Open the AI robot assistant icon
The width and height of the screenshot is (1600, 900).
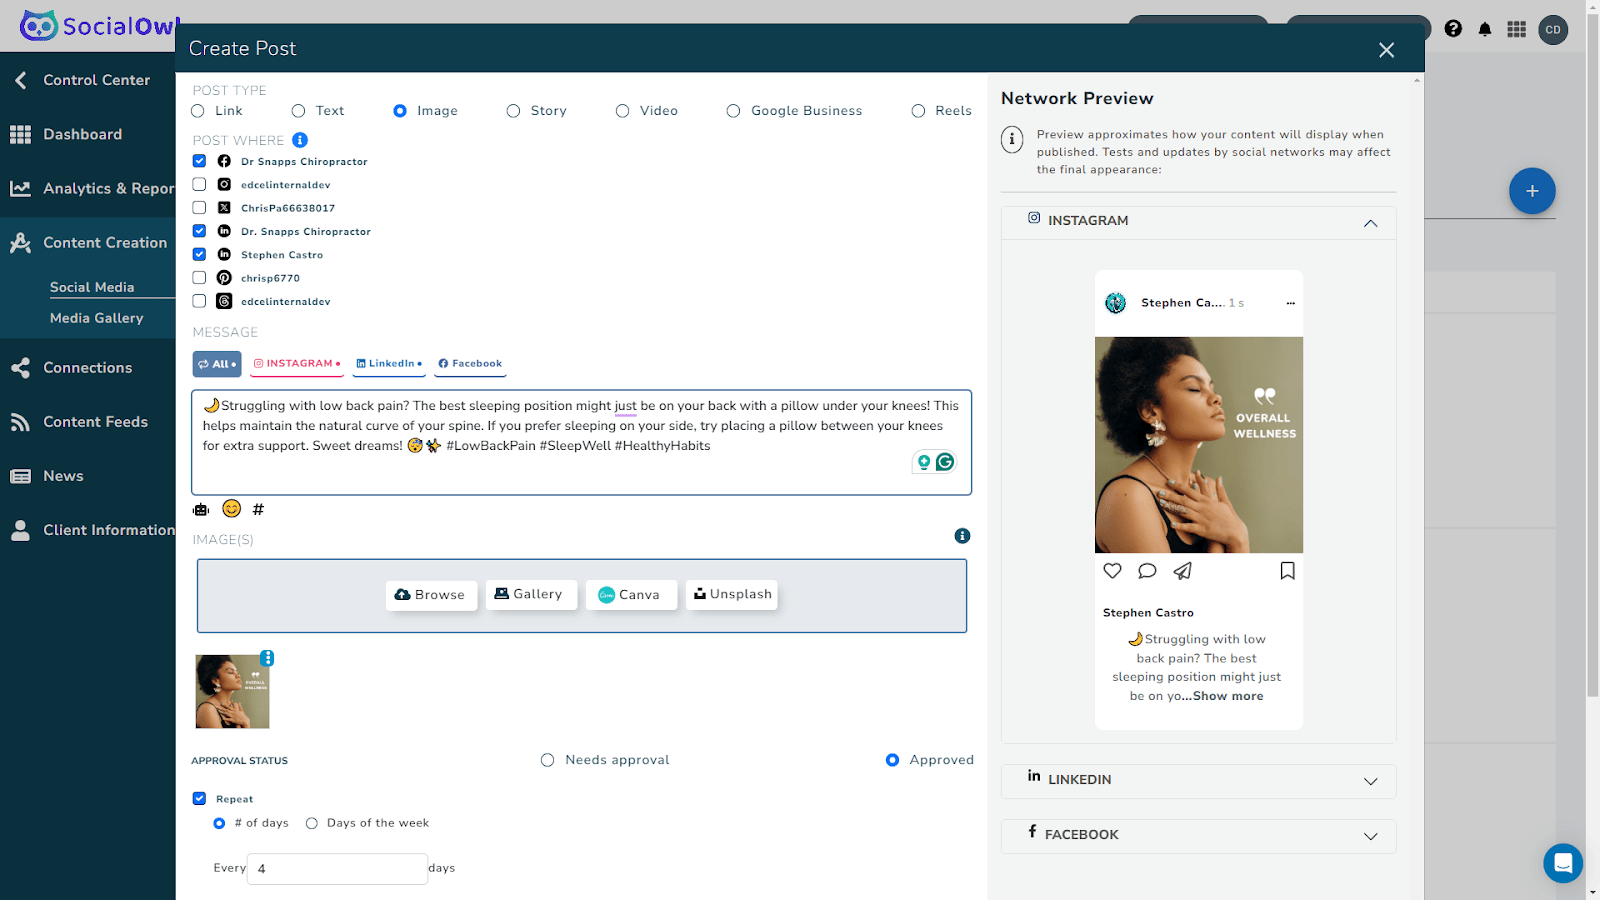coord(201,510)
